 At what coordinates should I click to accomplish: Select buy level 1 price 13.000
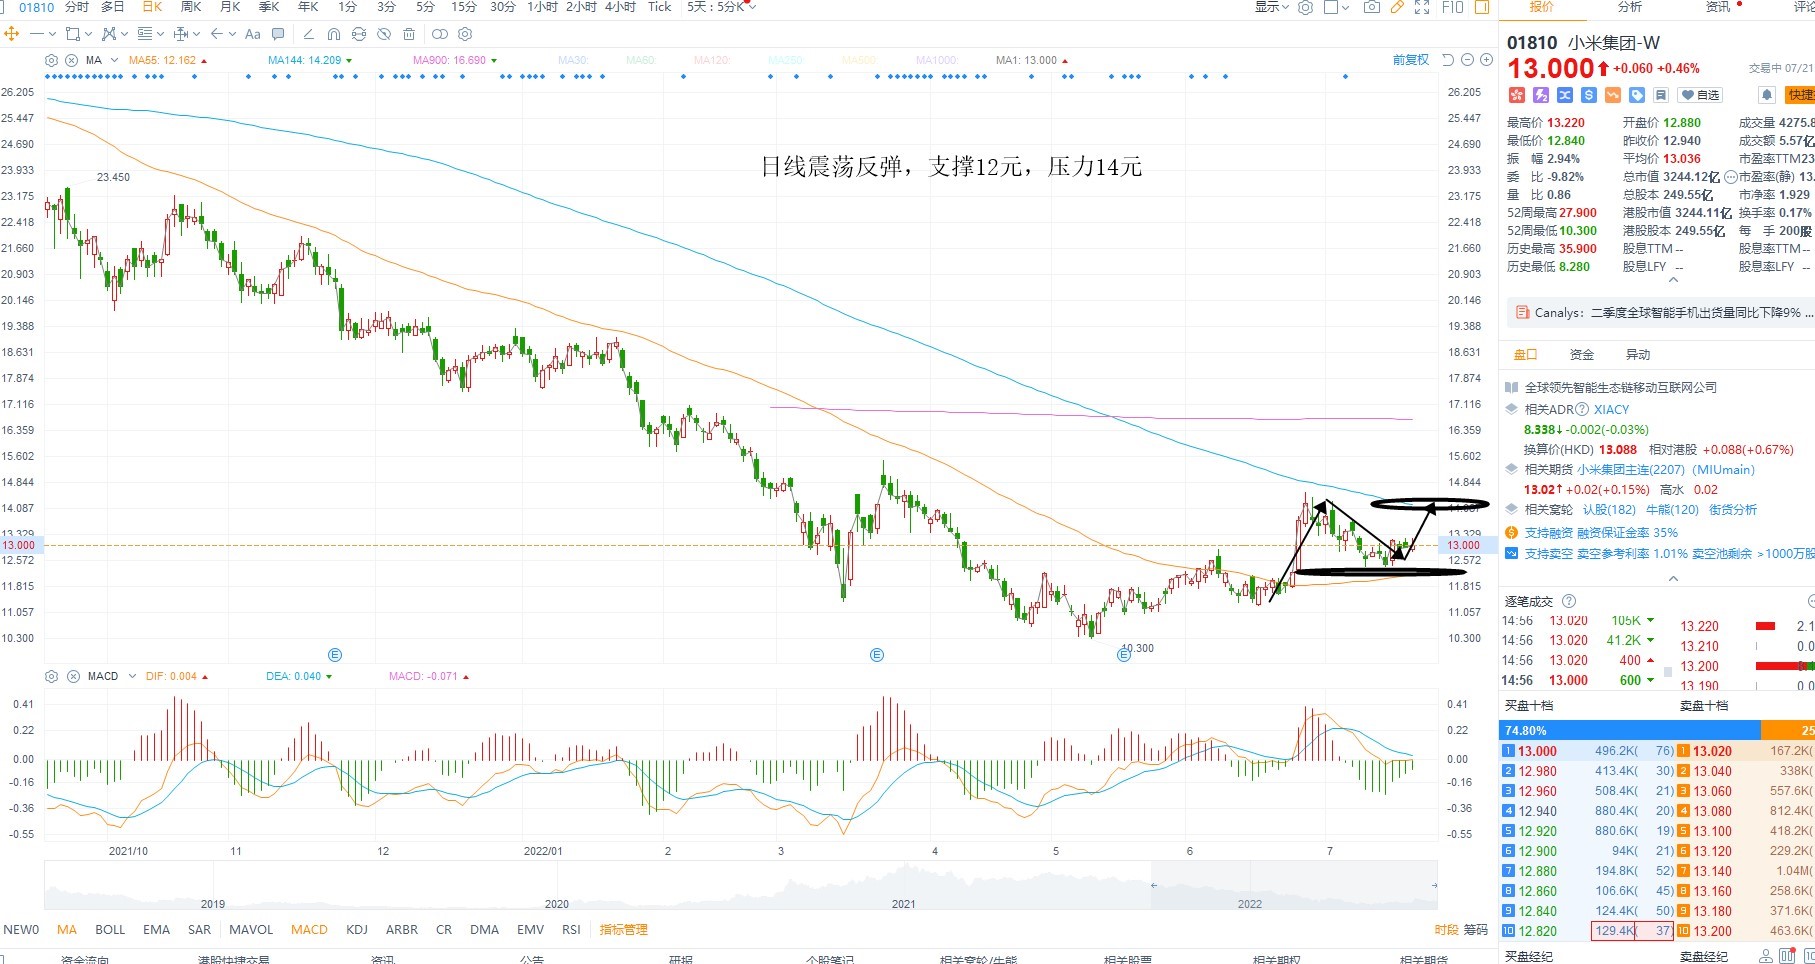[x=1537, y=751]
